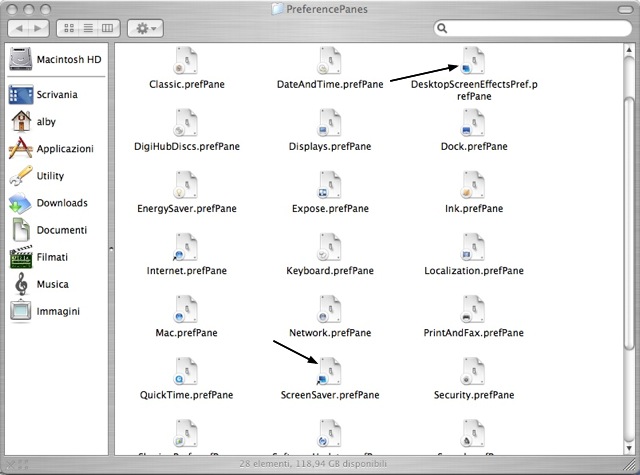Open Macintosh HD in the sidebar
This screenshot has height=475, width=640.
56,59
